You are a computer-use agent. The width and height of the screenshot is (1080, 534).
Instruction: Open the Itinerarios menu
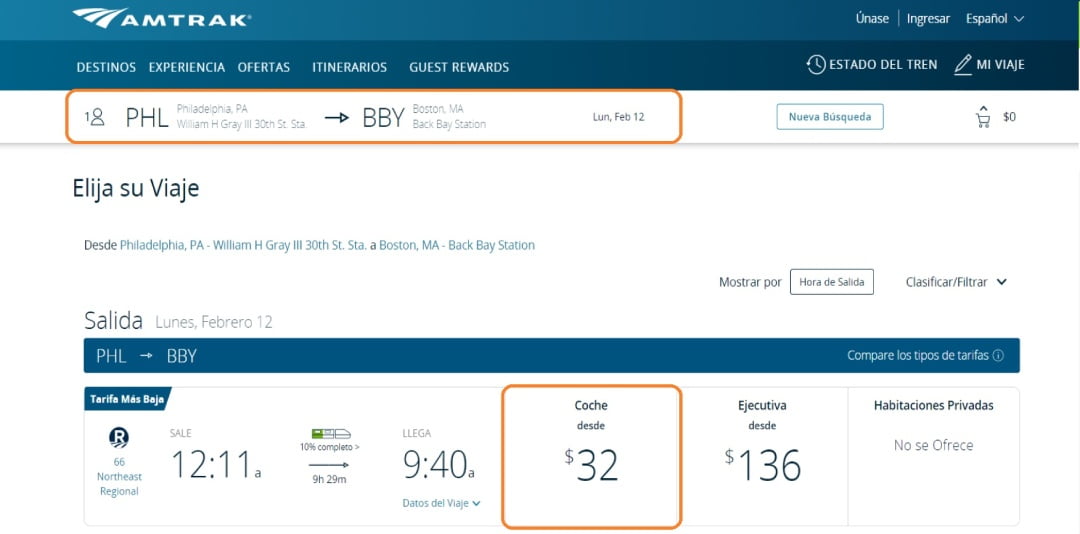[349, 68]
